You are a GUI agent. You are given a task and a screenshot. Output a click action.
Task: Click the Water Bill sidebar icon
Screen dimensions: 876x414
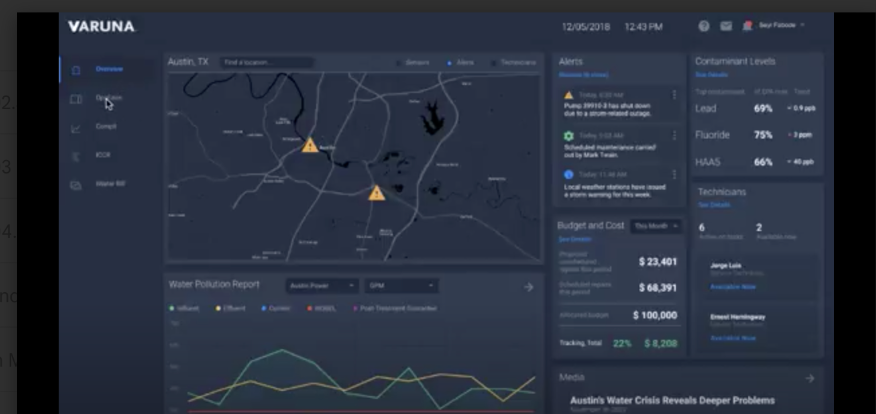coord(76,185)
